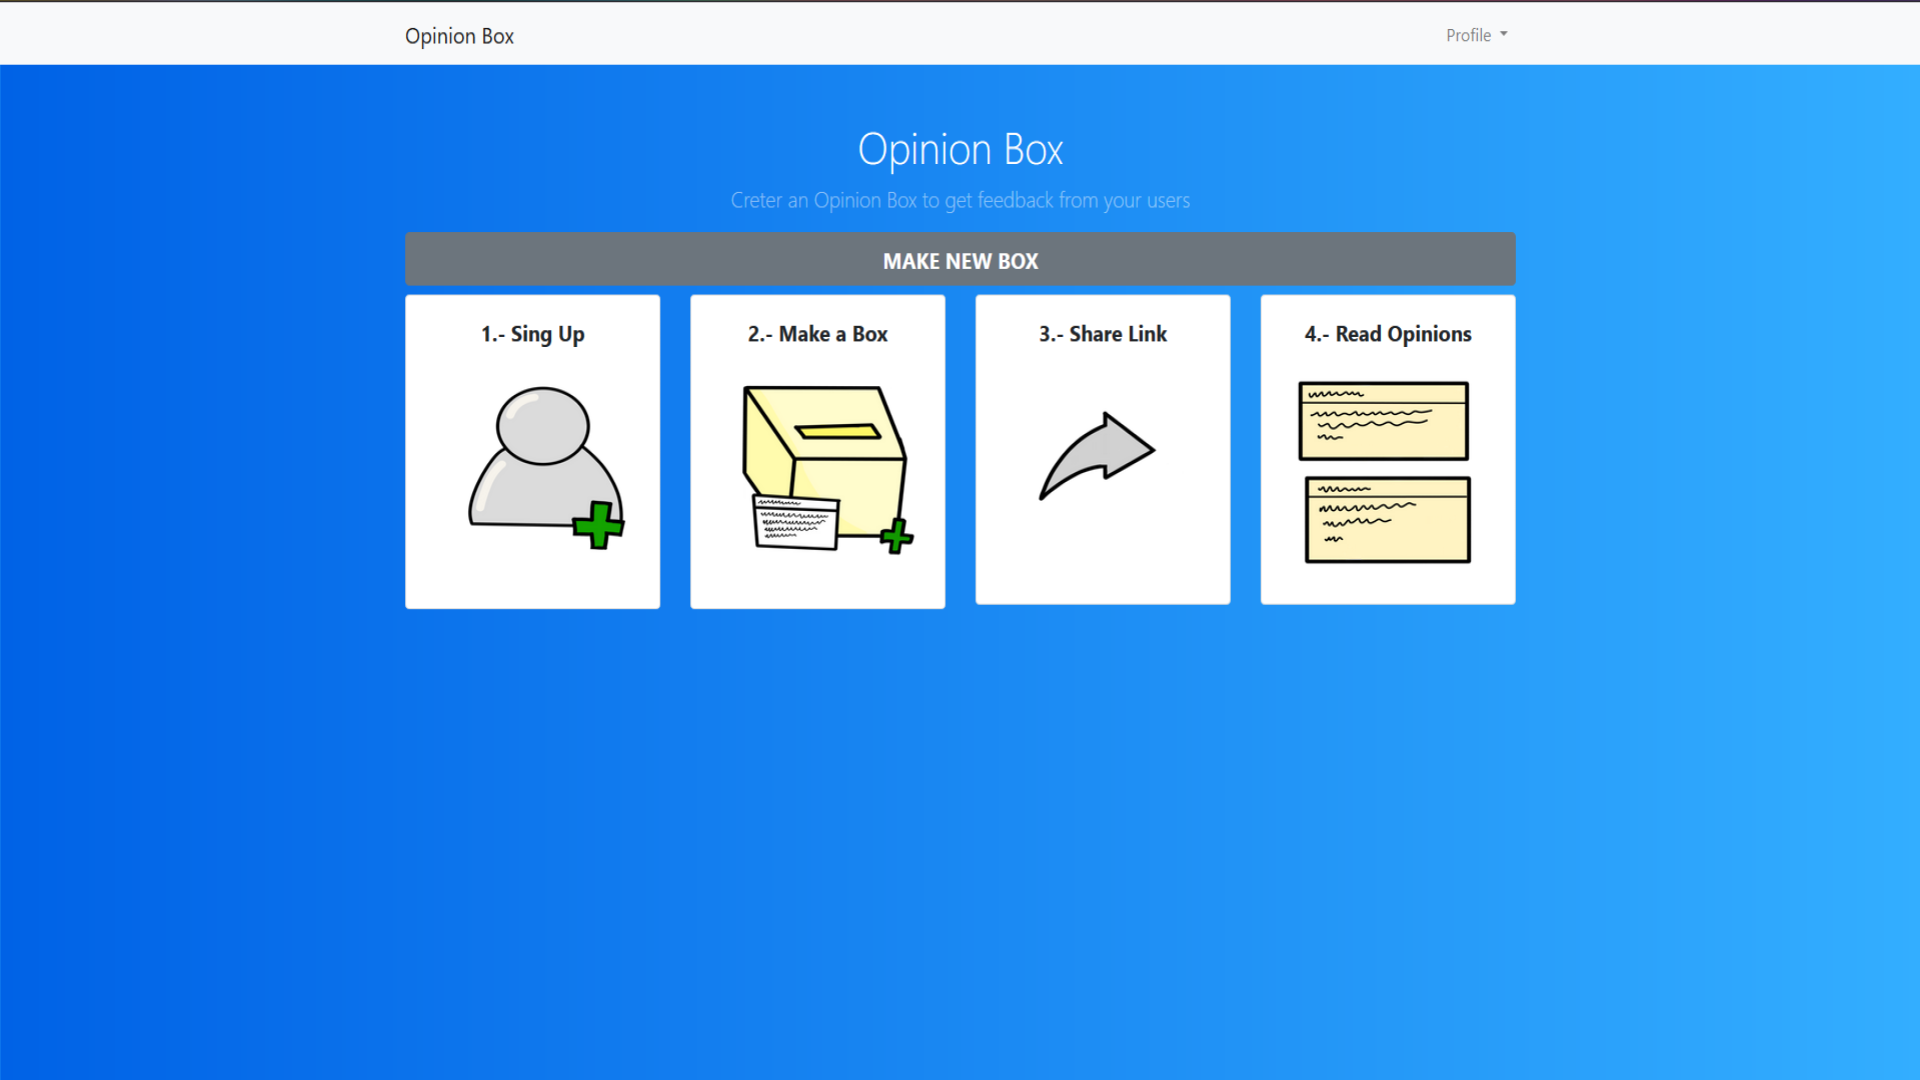This screenshot has height=1080, width=1920.
Task: Click the '3.- Share Link' heading
Action: 1102,334
